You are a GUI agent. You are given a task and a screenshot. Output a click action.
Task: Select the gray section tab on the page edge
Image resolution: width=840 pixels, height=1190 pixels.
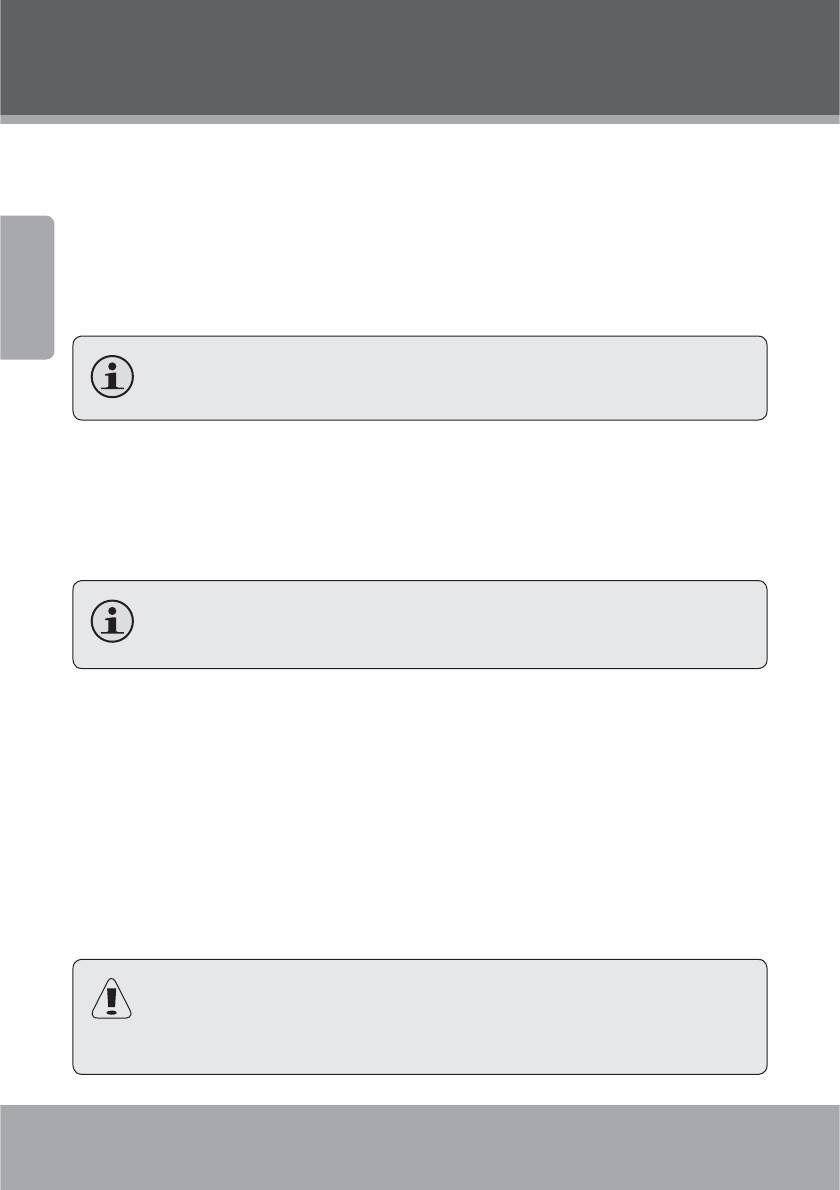27,288
